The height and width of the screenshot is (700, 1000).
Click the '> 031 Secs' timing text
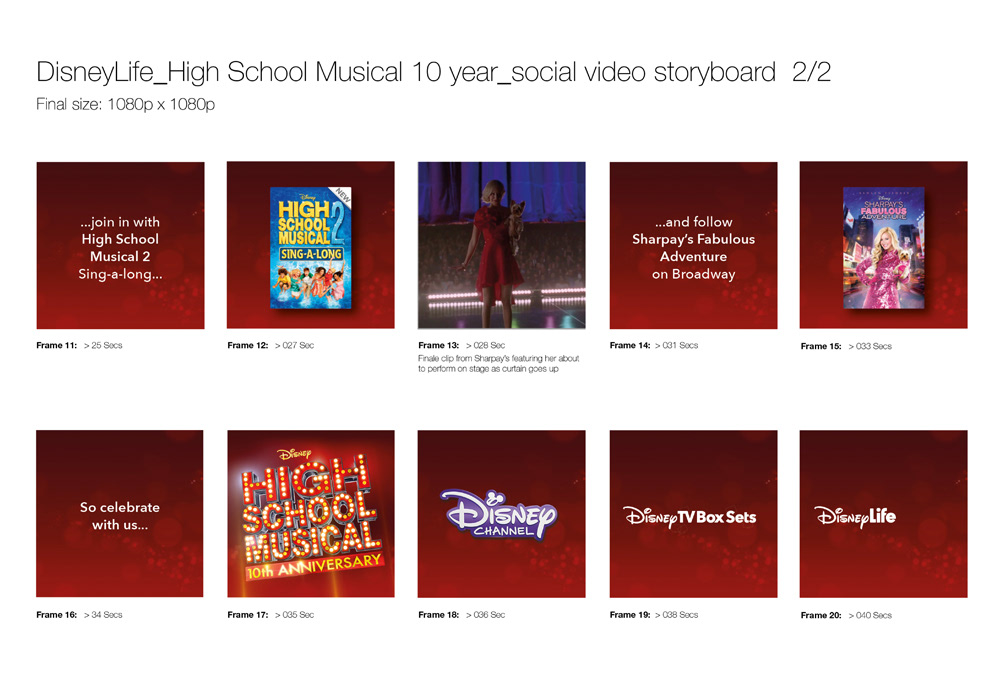click(677, 346)
